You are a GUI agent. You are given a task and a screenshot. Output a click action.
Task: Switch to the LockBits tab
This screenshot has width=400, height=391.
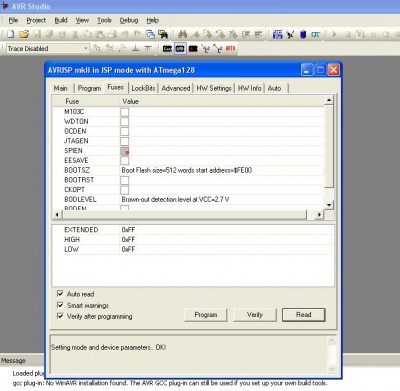143,88
